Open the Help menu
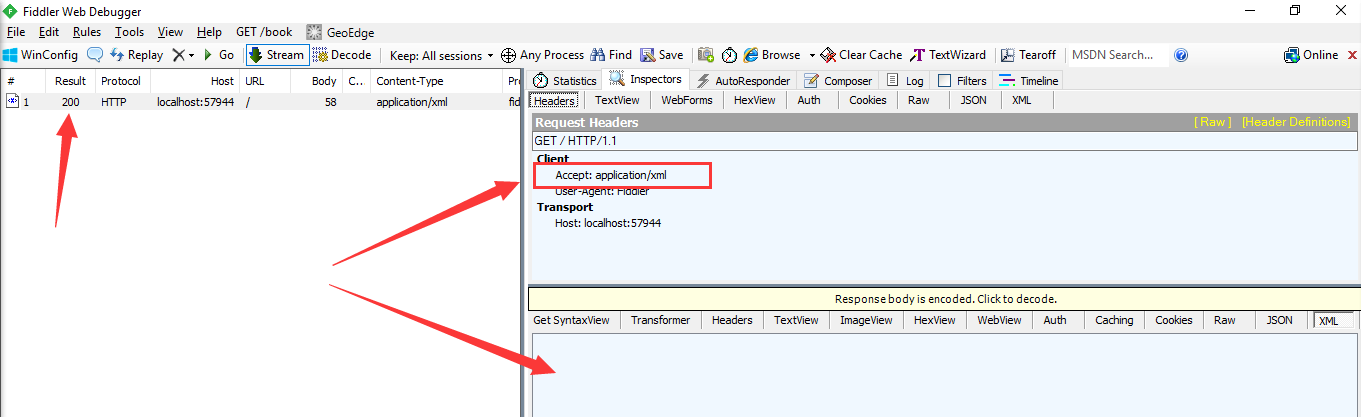1361x417 pixels. click(x=210, y=32)
